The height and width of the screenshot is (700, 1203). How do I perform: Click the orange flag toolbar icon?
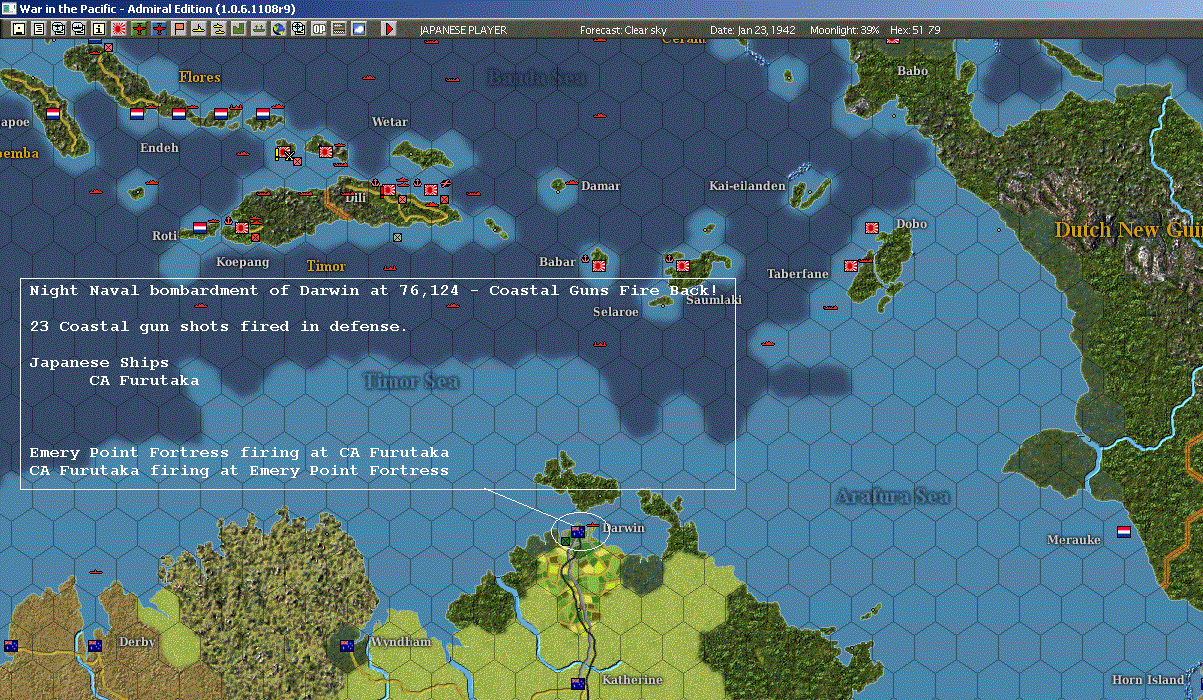(x=180, y=29)
